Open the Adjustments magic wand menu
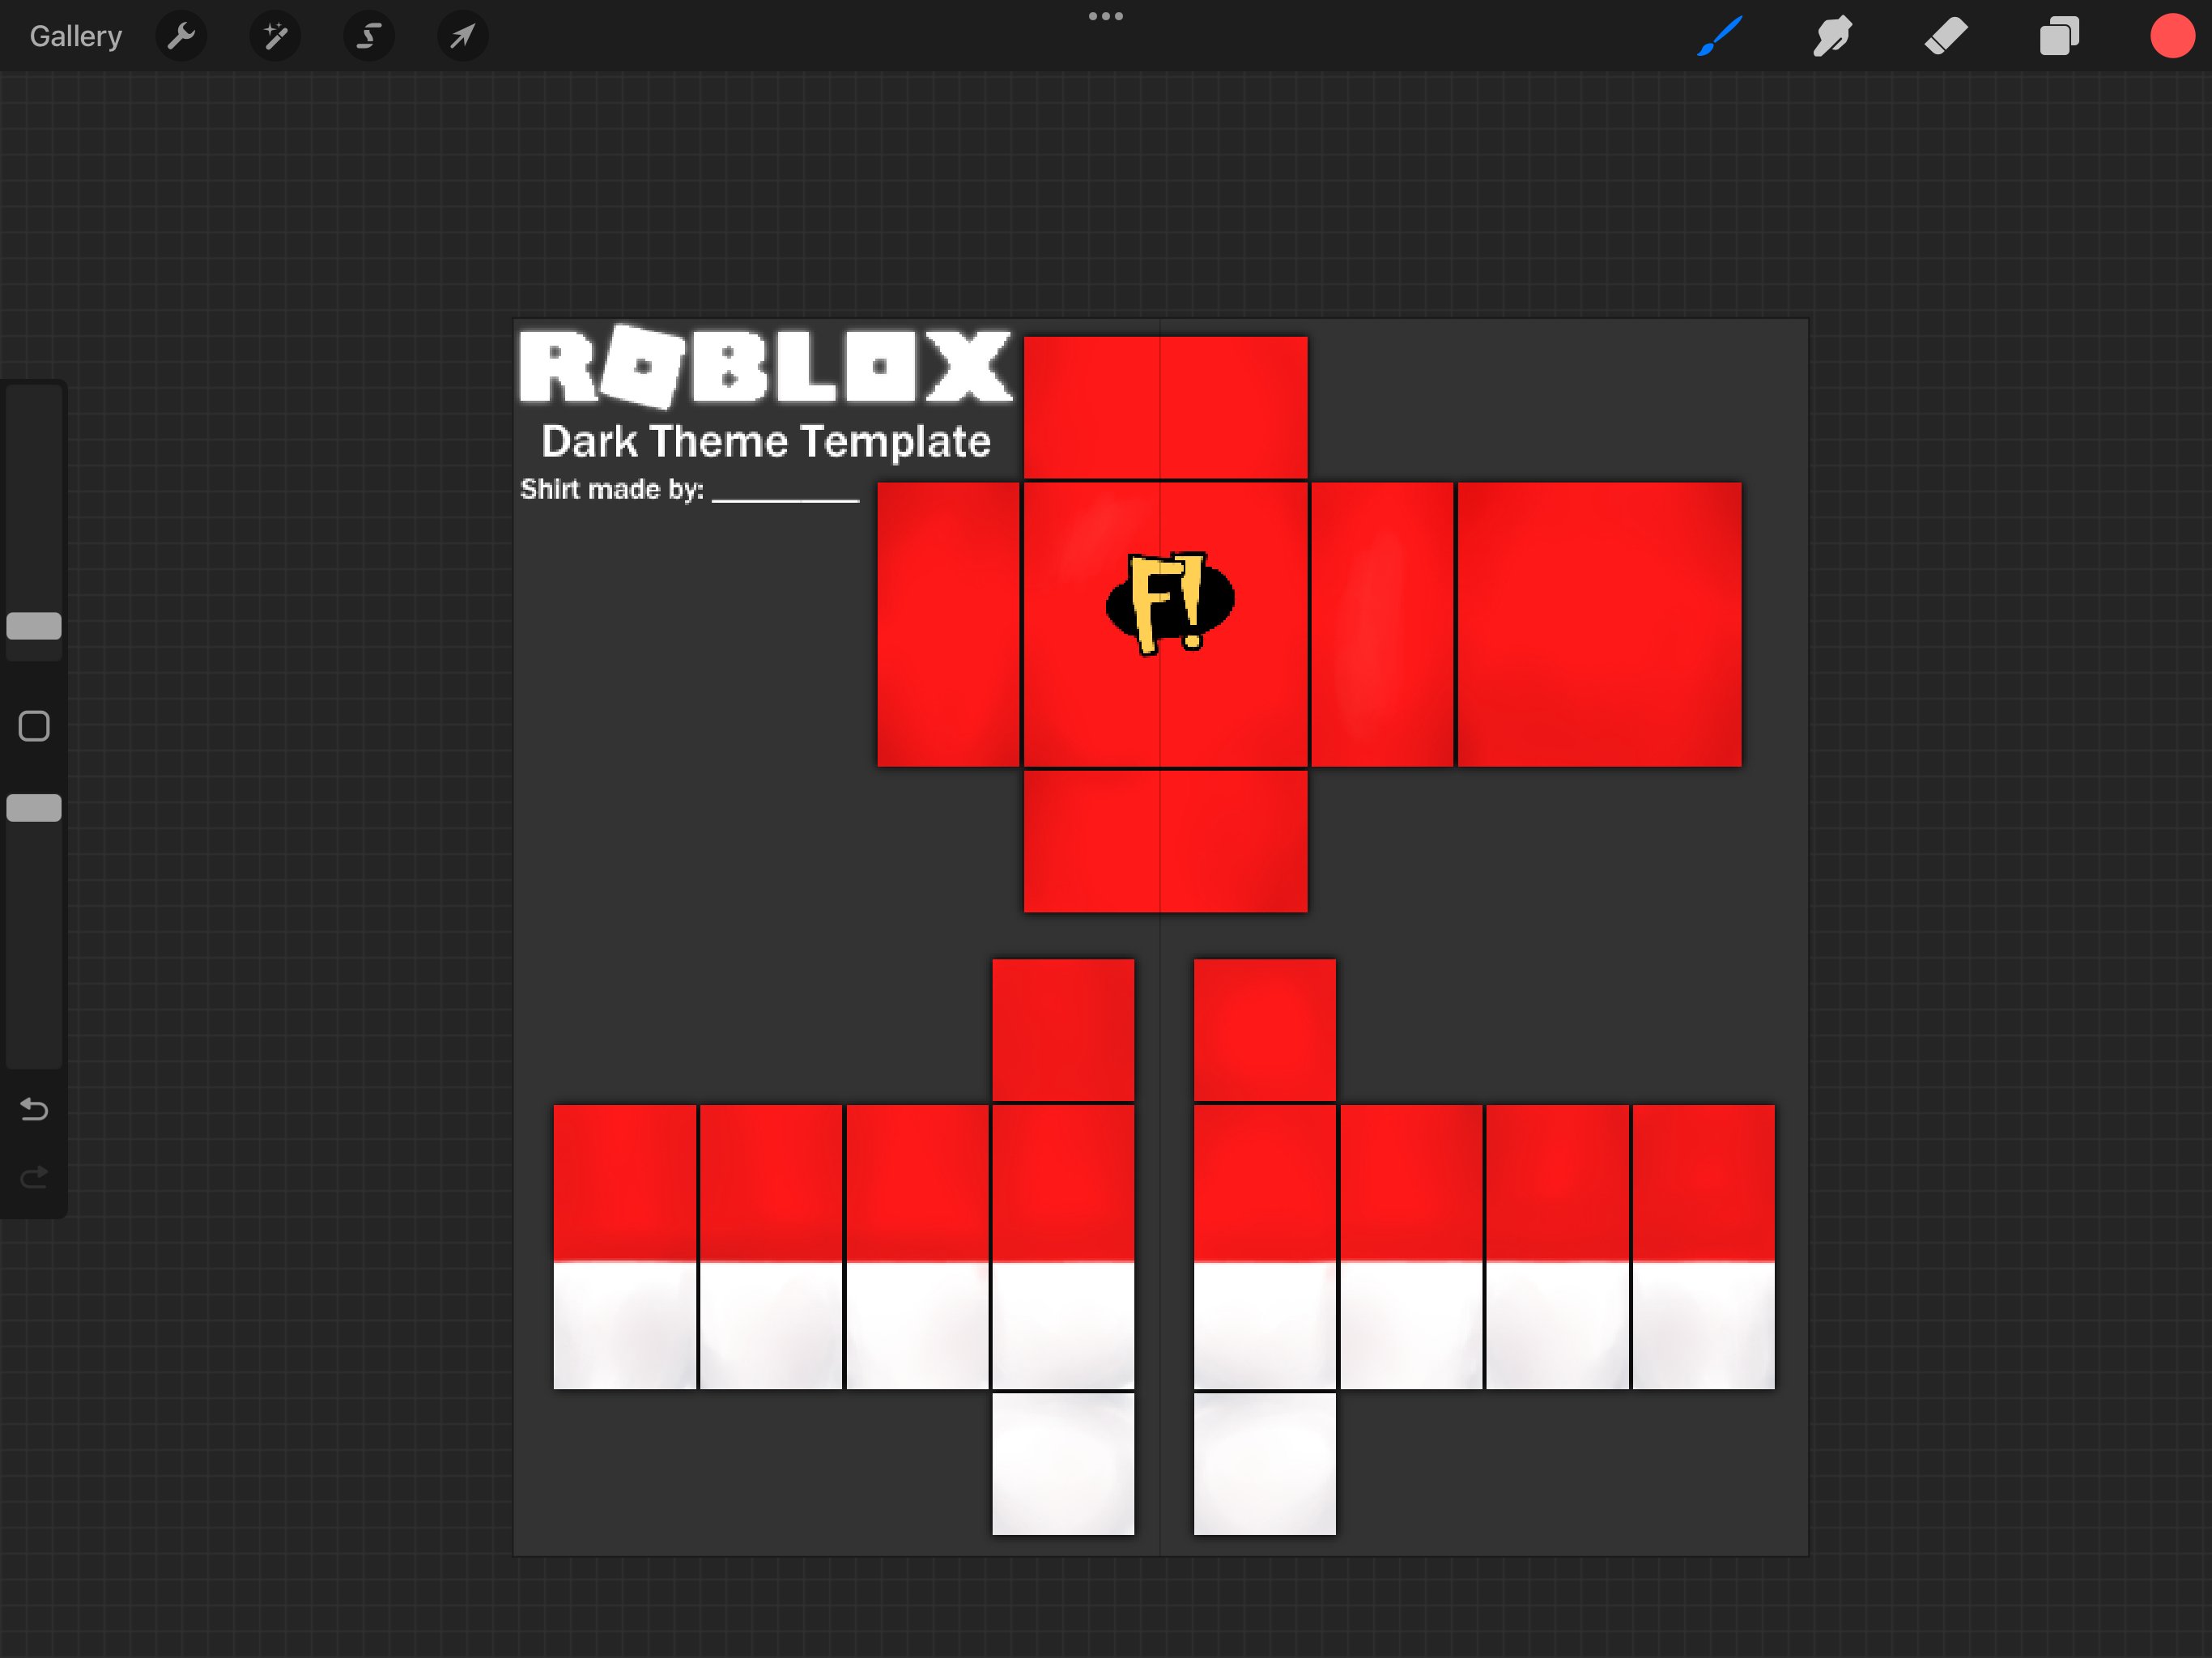The height and width of the screenshot is (1658, 2212). pos(275,37)
